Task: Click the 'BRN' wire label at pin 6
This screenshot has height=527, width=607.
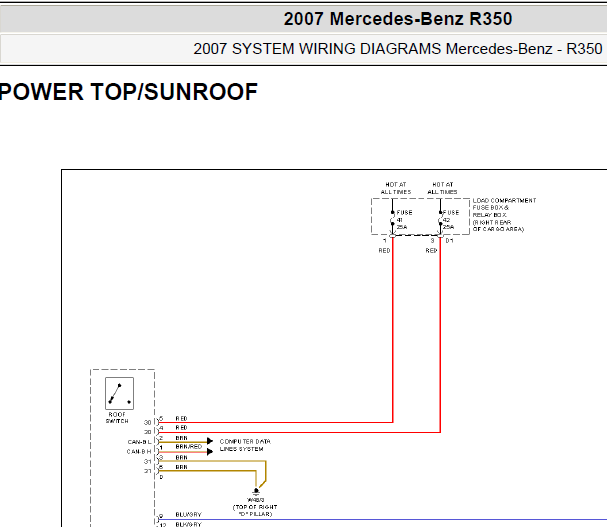Action: tap(181, 467)
